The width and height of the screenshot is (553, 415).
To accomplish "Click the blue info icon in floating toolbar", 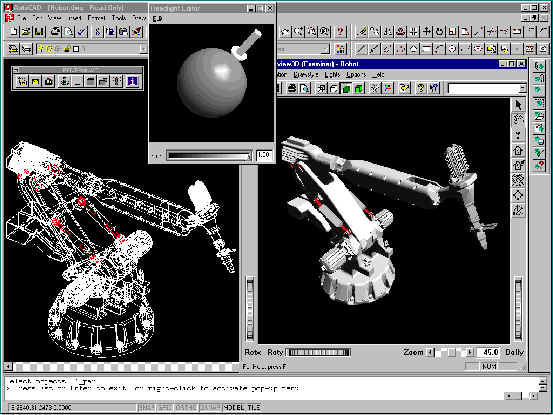I will tap(132, 81).
